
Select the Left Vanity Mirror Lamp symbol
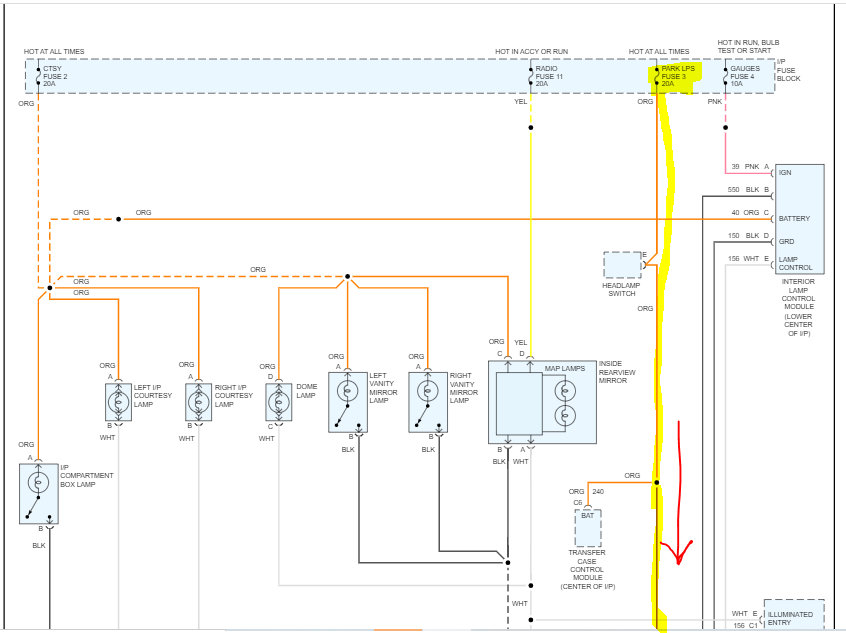[x=348, y=402]
